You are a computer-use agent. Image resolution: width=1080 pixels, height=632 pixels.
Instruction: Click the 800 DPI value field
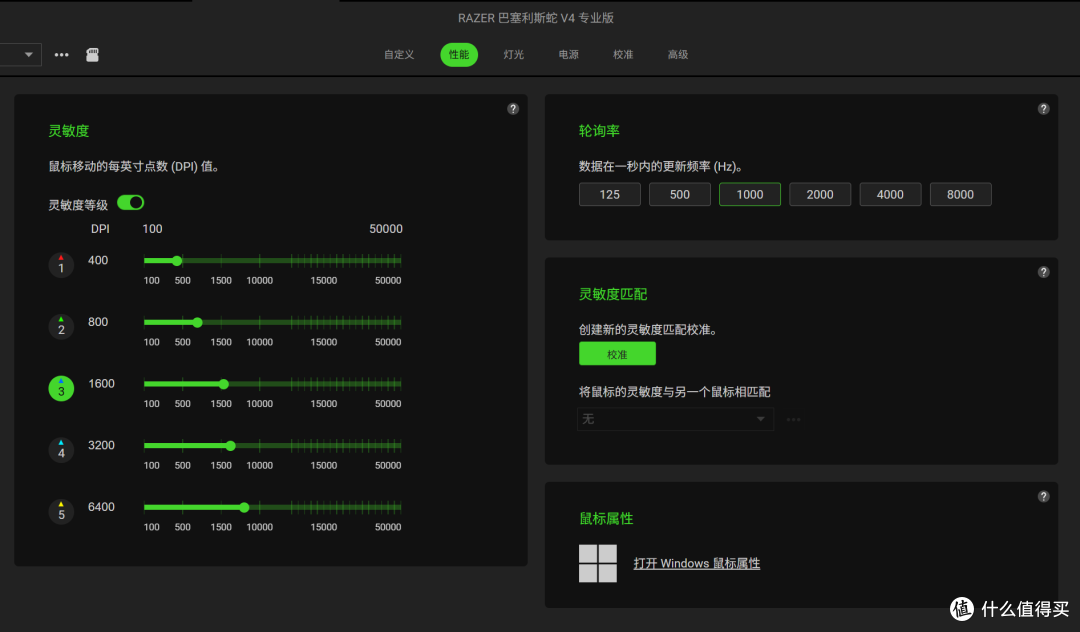click(98, 322)
